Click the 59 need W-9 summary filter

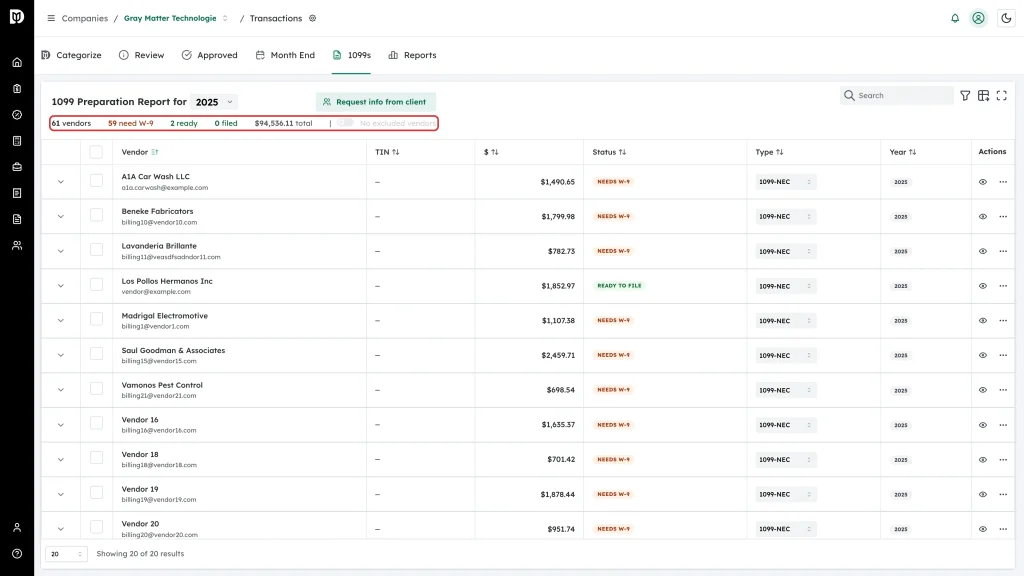[x=131, y=123]
